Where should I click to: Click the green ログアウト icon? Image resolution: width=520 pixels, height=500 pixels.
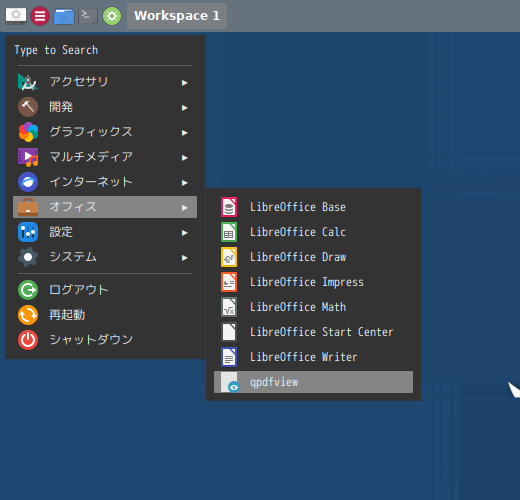pos(28,290)
